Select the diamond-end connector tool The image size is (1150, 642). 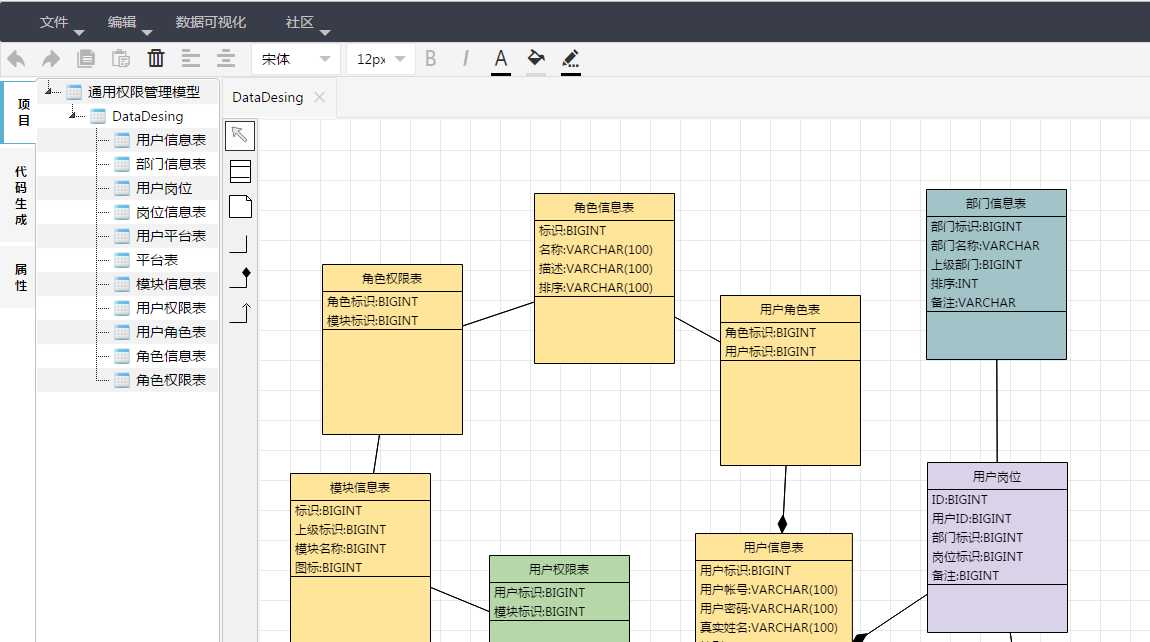click(240, 278)
